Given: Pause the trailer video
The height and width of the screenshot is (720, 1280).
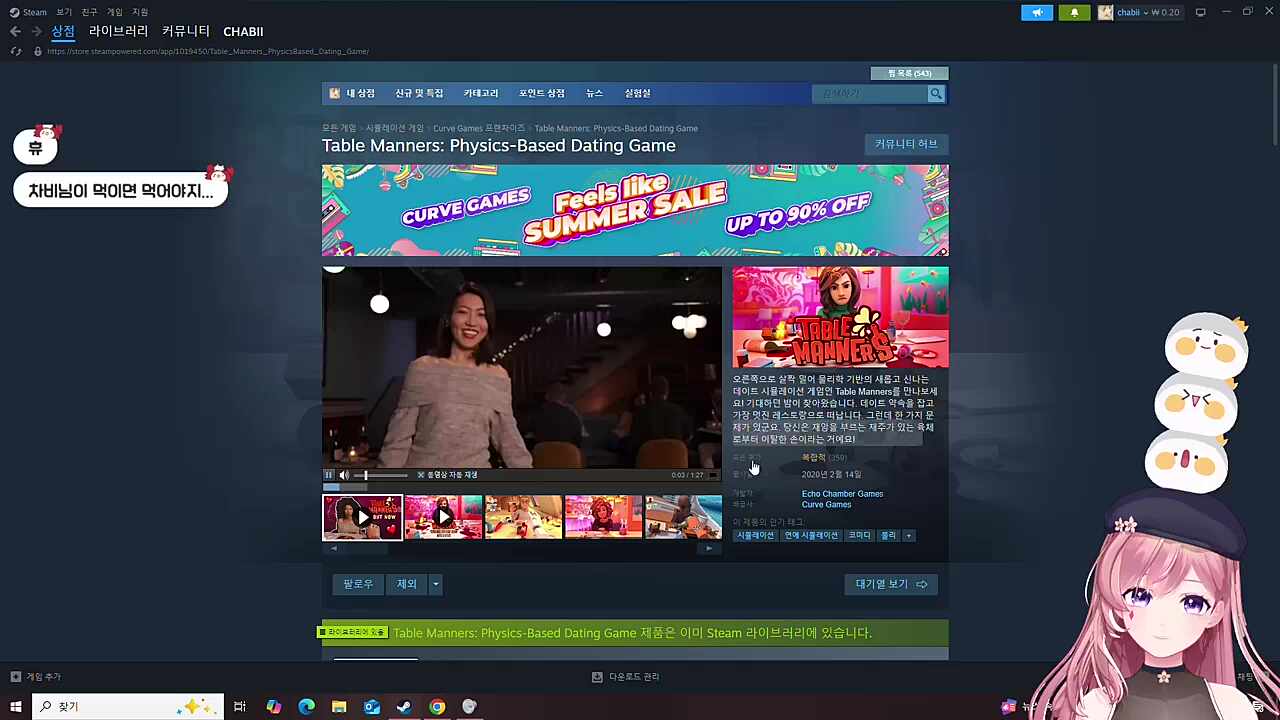Looking at the screenshot, I should (x=328, y=475).
